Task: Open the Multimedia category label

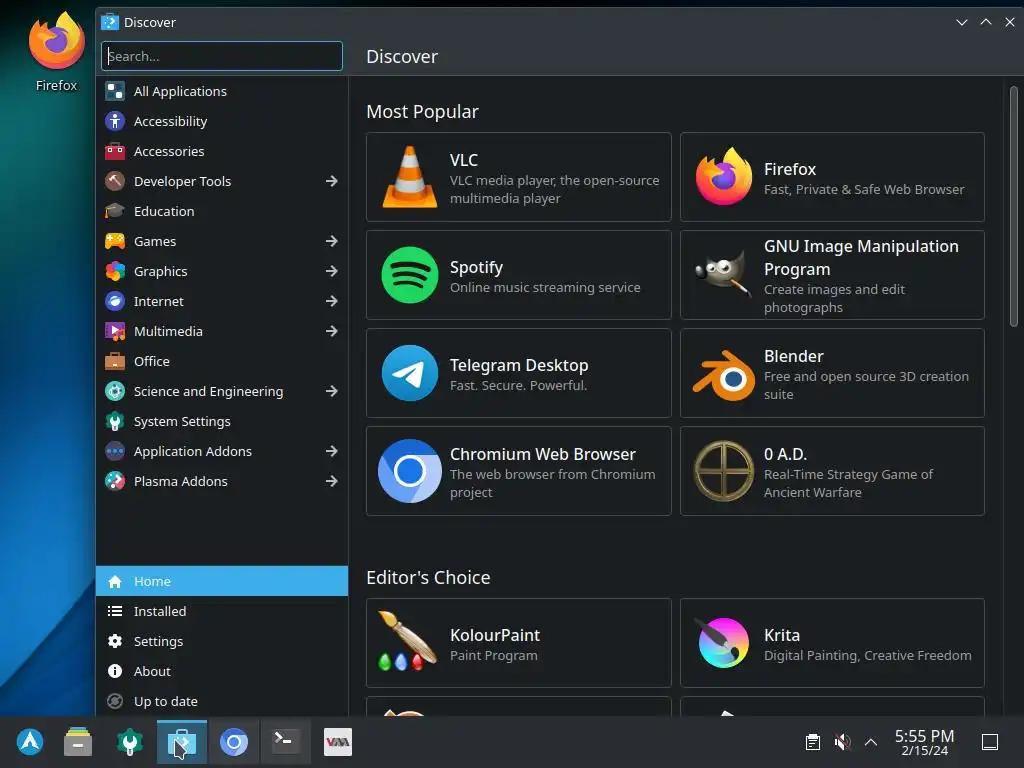Action: pyautogui.click(x=168, y=331)
